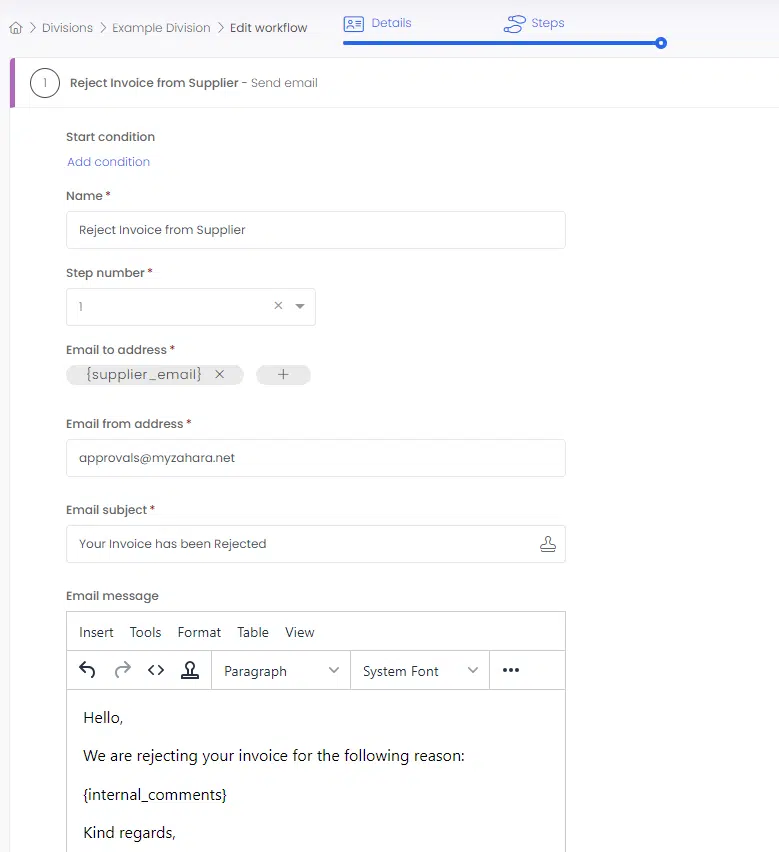Open the Tools menu
Image resolution: width=779 pixels, height=852 pixels.
point(146,632)
